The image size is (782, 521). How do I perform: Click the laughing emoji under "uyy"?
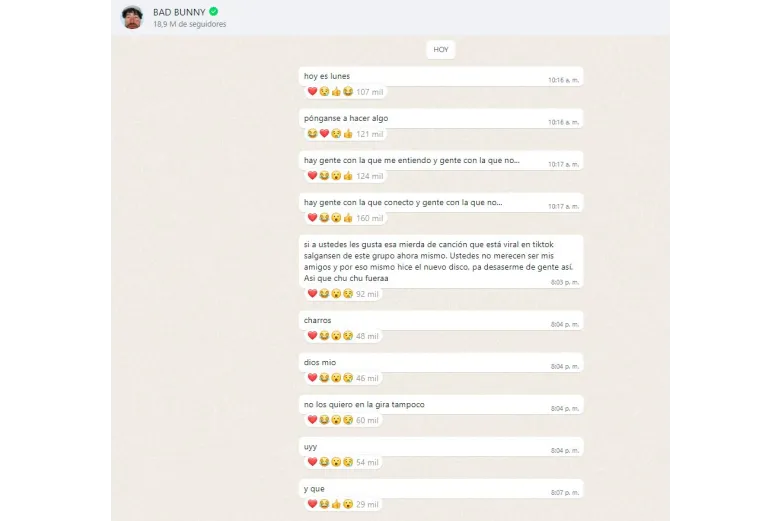[x=324, y=462]
